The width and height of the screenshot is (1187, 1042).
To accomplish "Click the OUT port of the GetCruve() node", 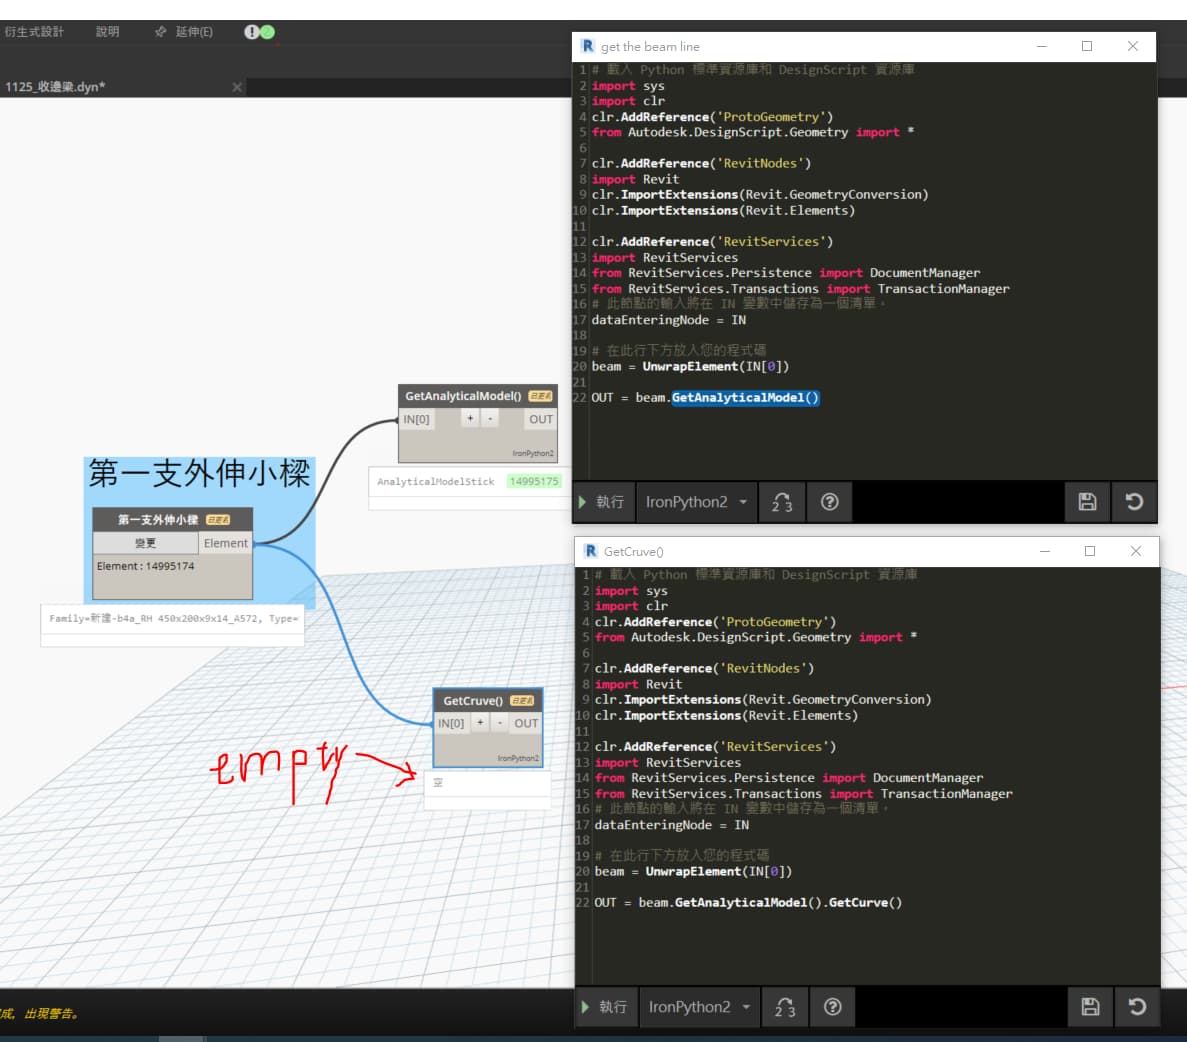I will 526,724.
